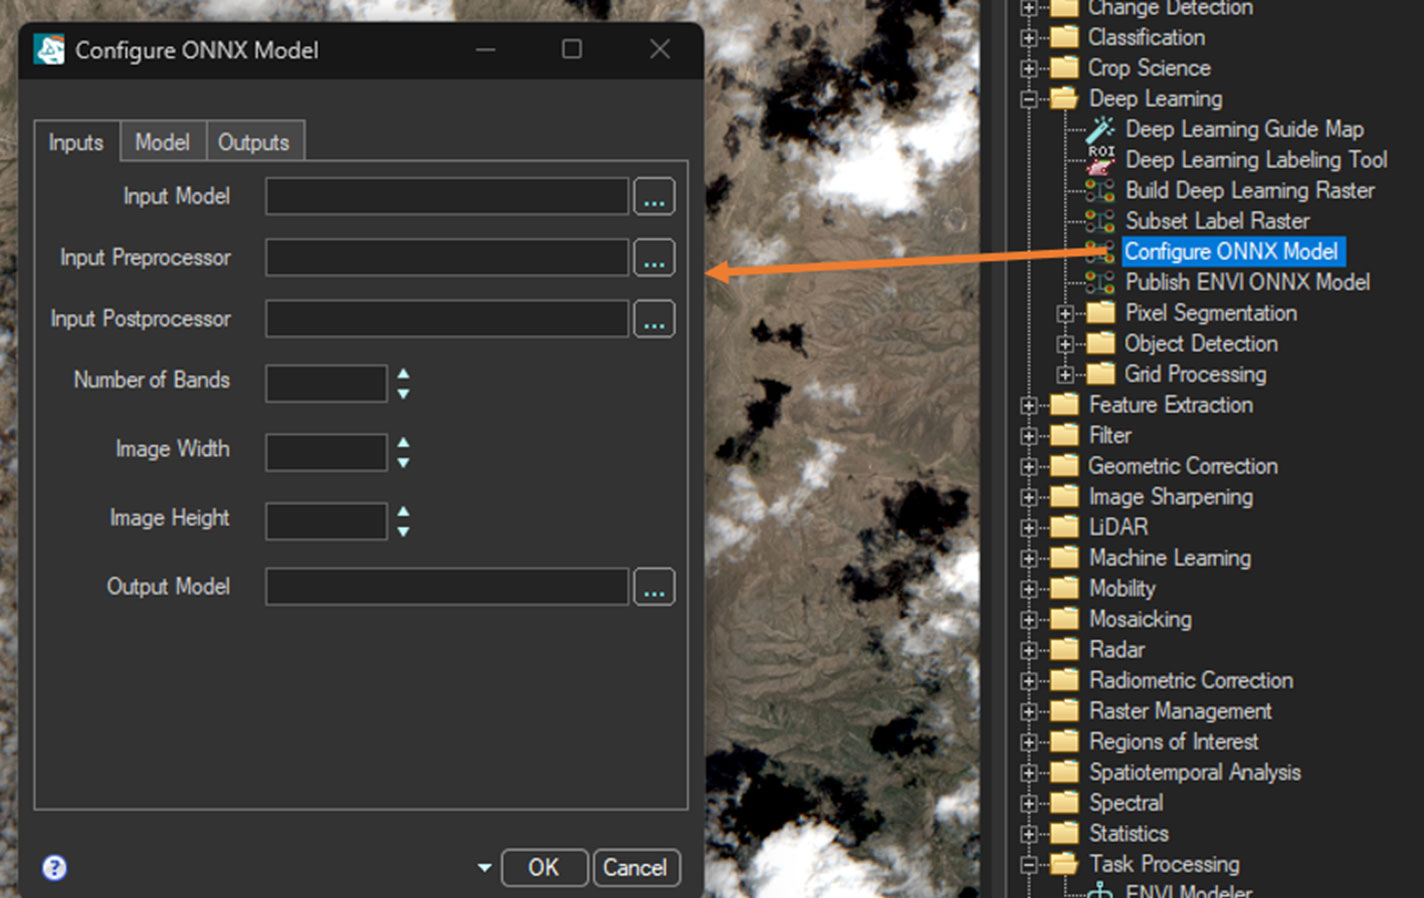The width and height of the screenshot is (1424, 898).
Task: Browse for Output Model location
Action: (x=654, y=587)
